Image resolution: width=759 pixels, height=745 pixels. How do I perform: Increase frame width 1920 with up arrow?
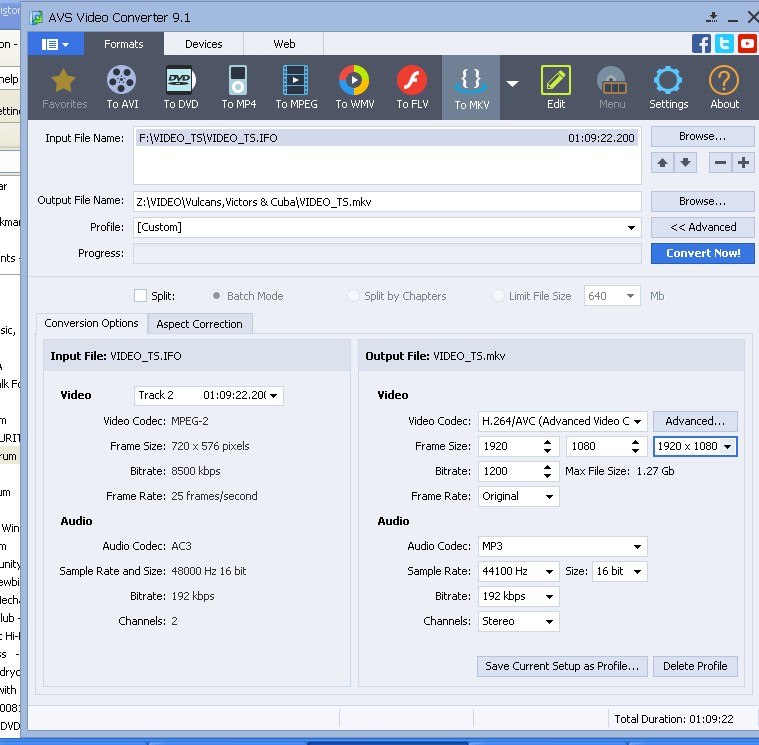point(547,442)
